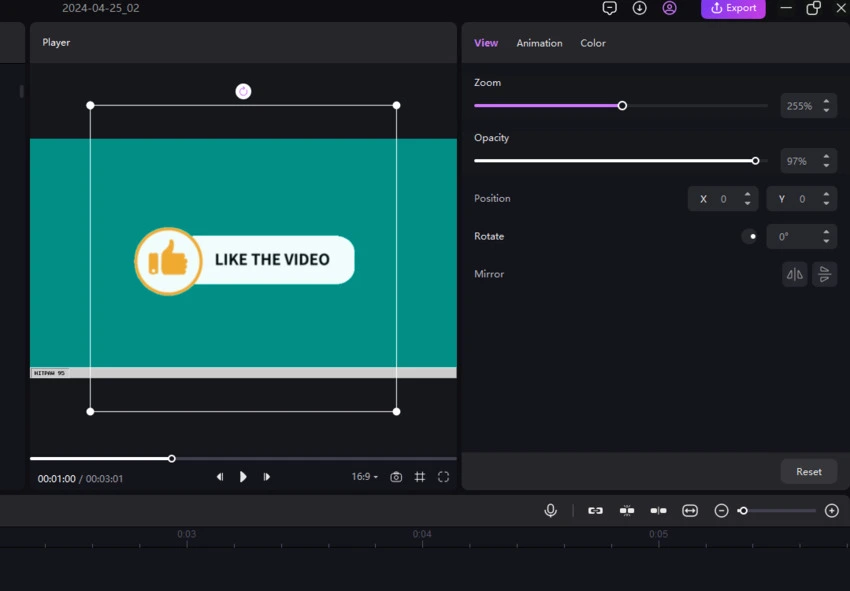
Task: Click the vertical mirror flip icon
Action: click(x=824, y=274)
